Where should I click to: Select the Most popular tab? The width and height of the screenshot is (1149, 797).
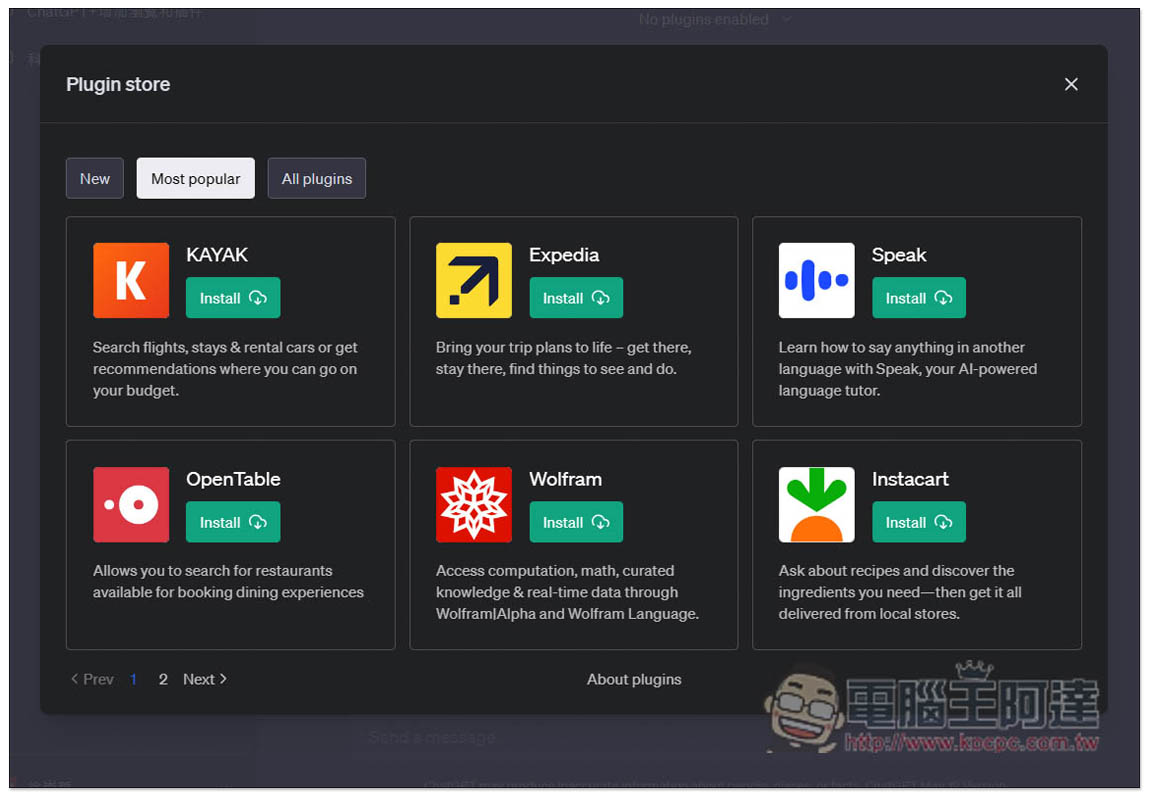[x=196, y=179]
